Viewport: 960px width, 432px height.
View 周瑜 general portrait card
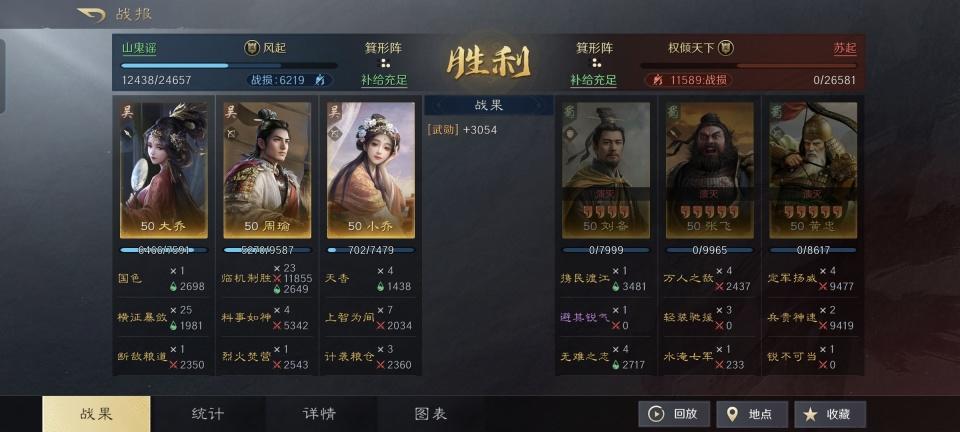pos(267,170)
